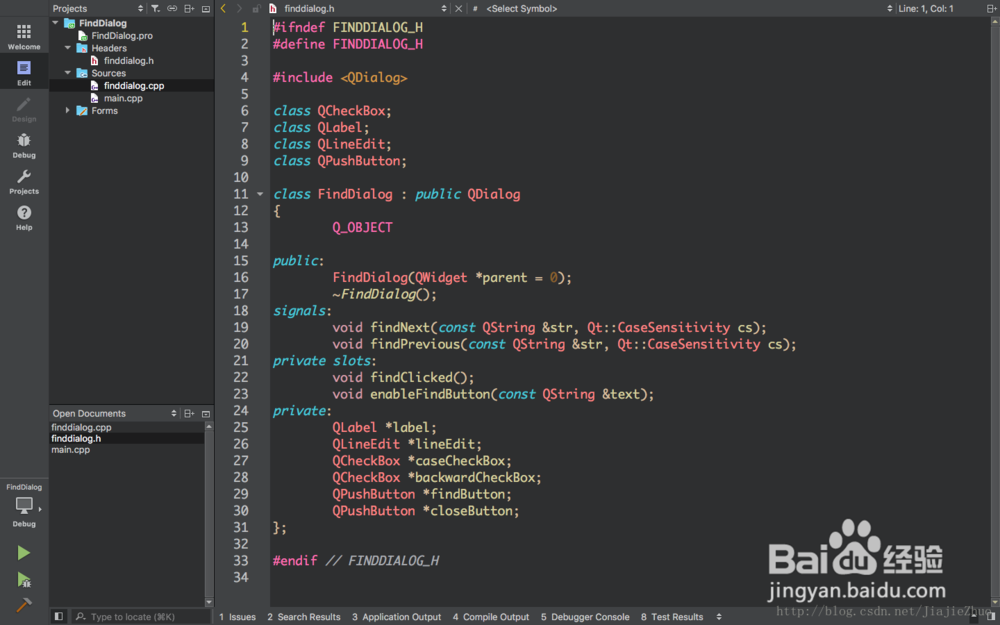Collapse the FindDialog project tree
Image resolution: width=1000 pixels, height=625 pixels.
[55, 23]
